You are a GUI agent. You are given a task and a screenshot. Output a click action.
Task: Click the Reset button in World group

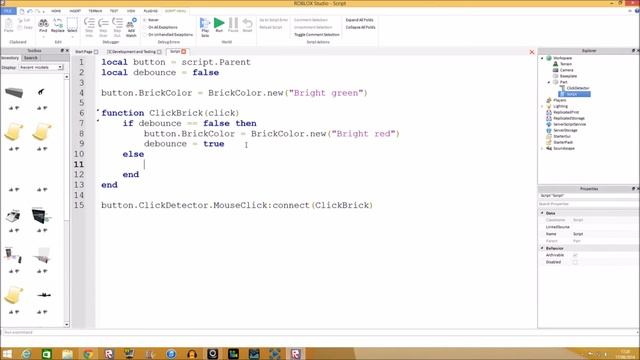click(247, 25)
